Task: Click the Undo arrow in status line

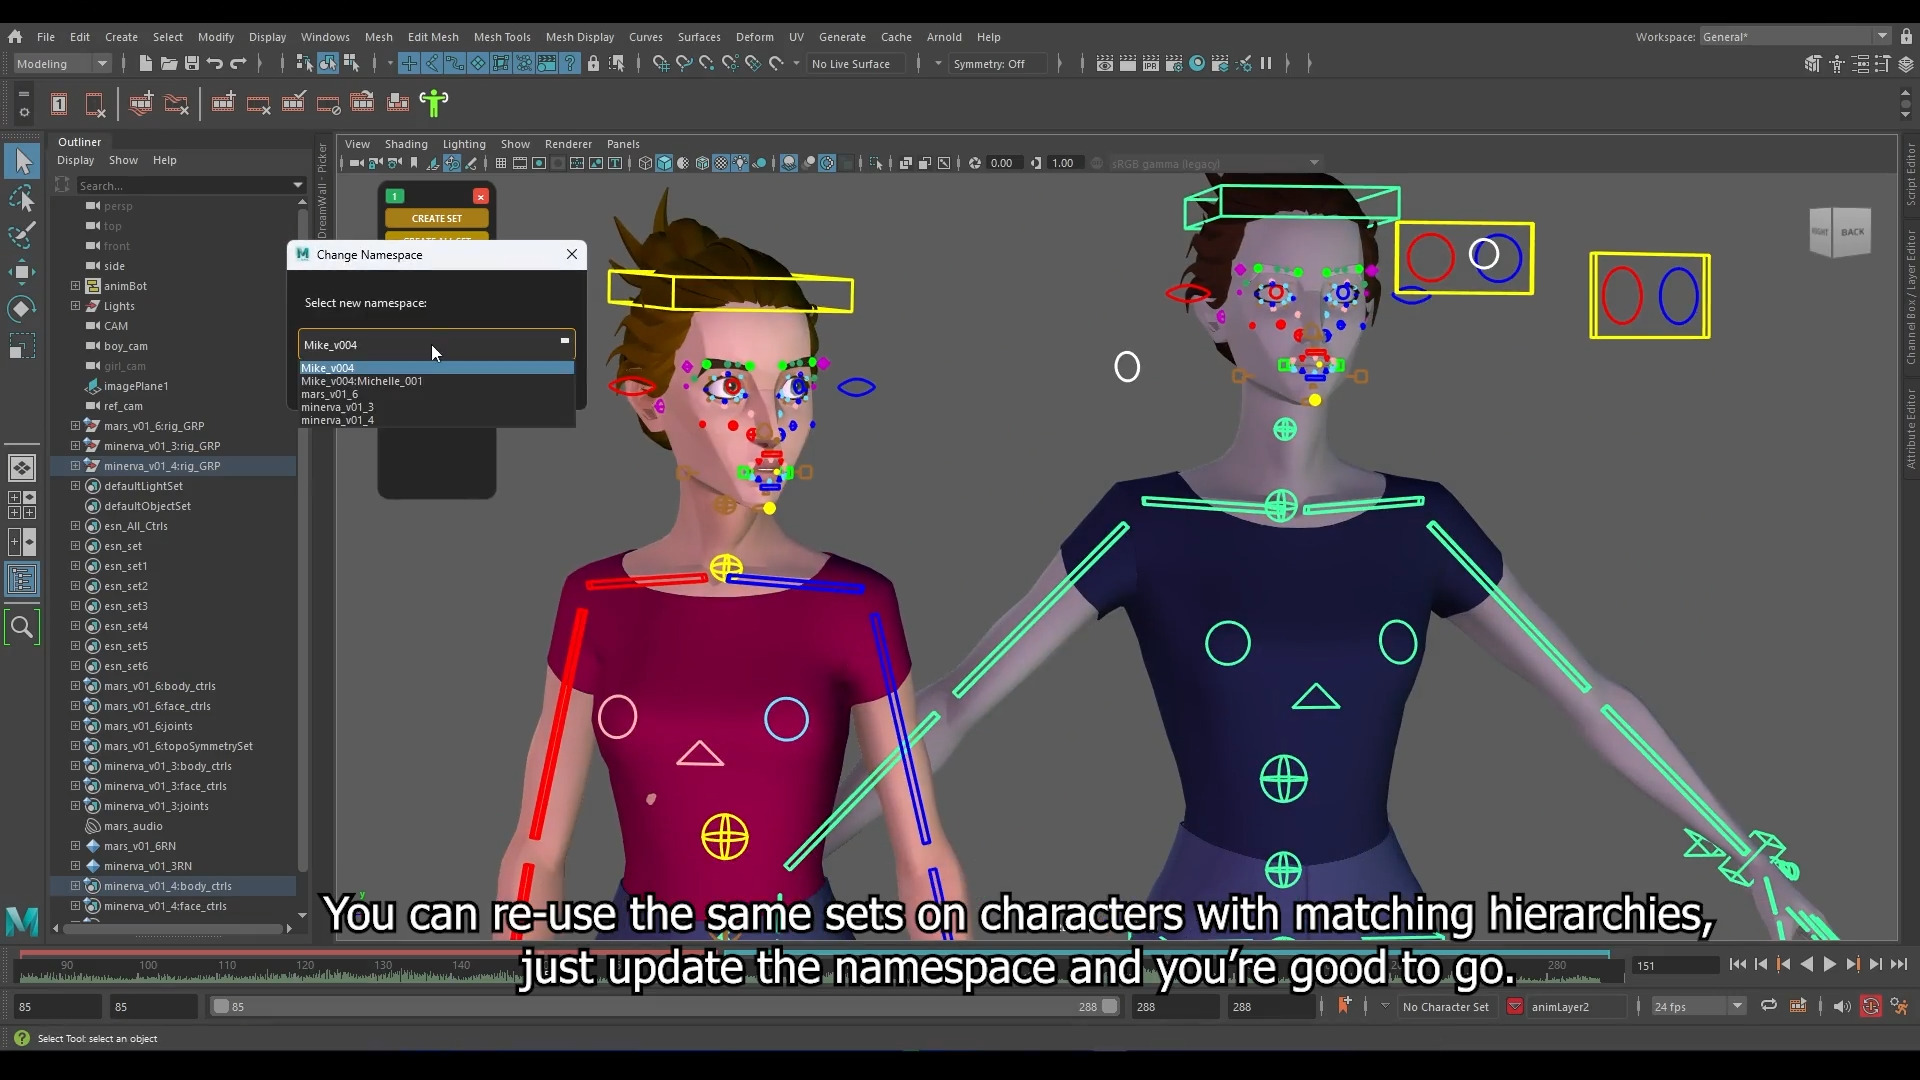Action: tap(215, 63)
